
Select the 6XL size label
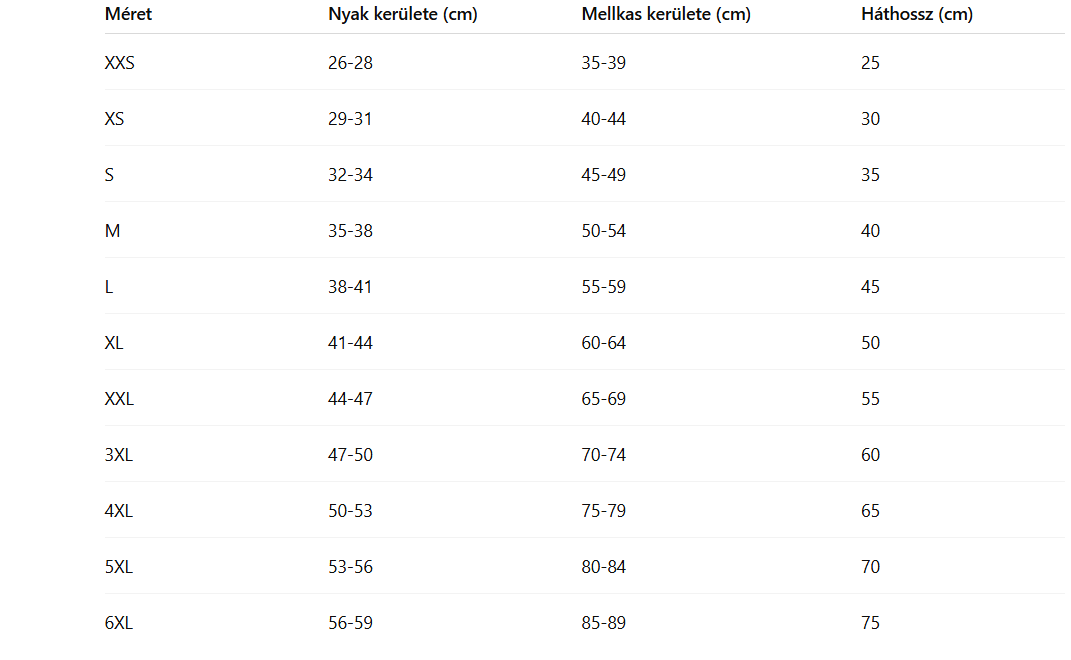(x=119, y=623)
